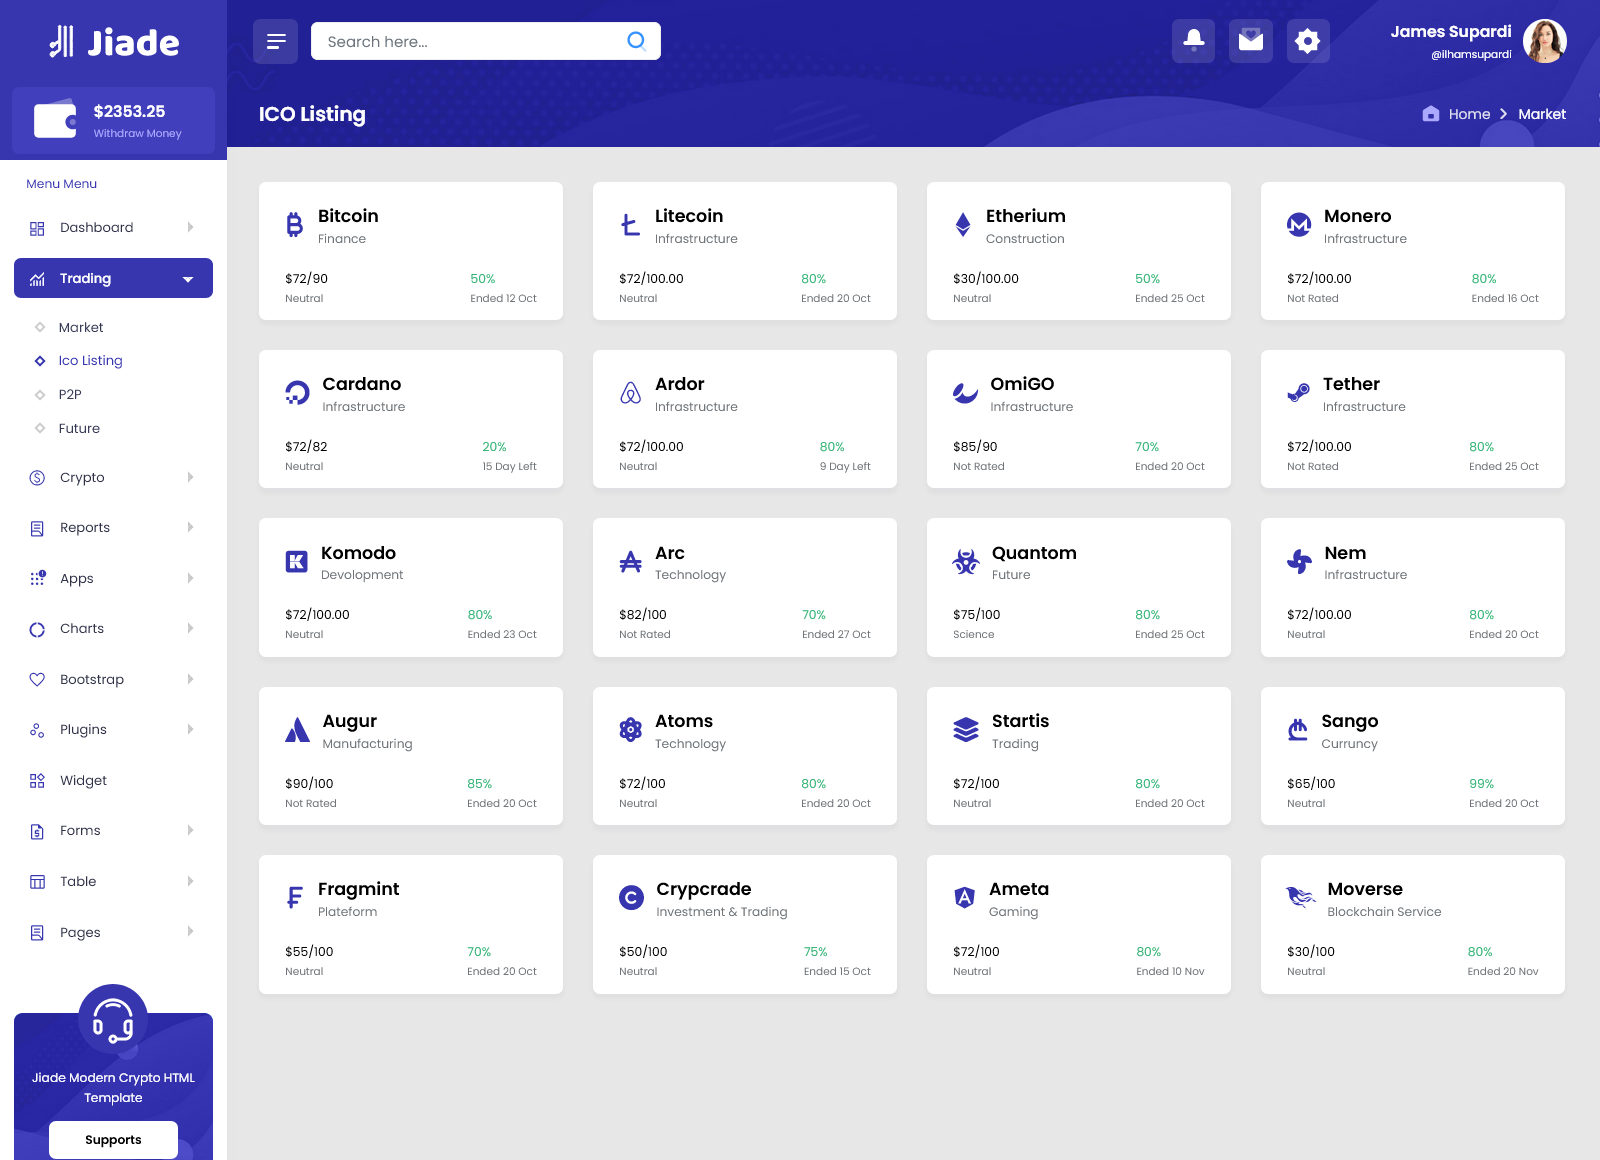Image resolution: width=1600 pixels, height=1160 pixels.
Task: Click the headset support icon
Action: pos(113,1019)
